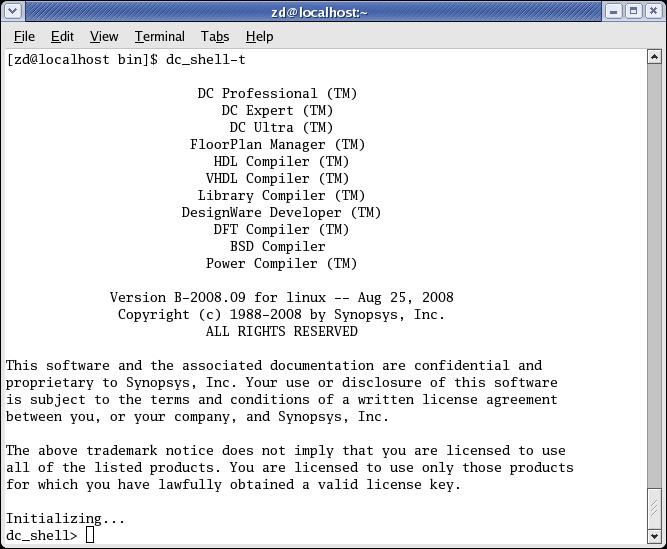Viewport: 667px width, 549px height.
Task: Click the 'BSD Compiler' line
Action: point(277,247)
